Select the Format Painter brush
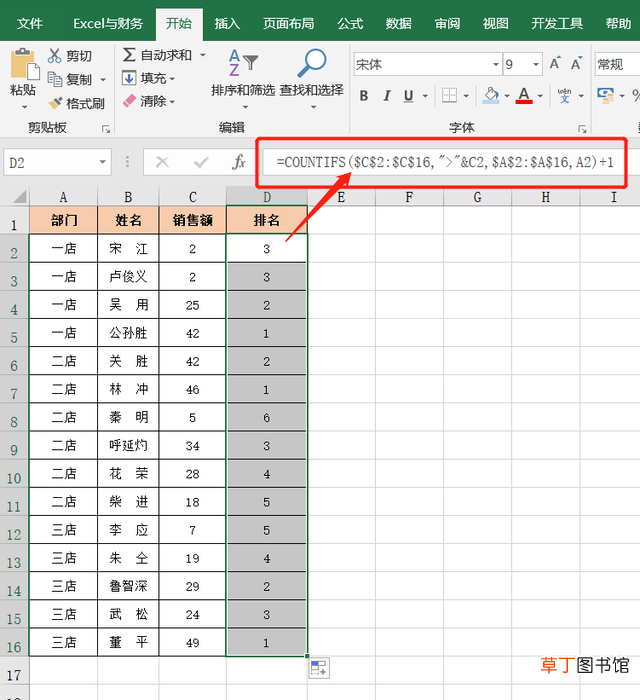The image size is (640, 700). tap(55, 104)
